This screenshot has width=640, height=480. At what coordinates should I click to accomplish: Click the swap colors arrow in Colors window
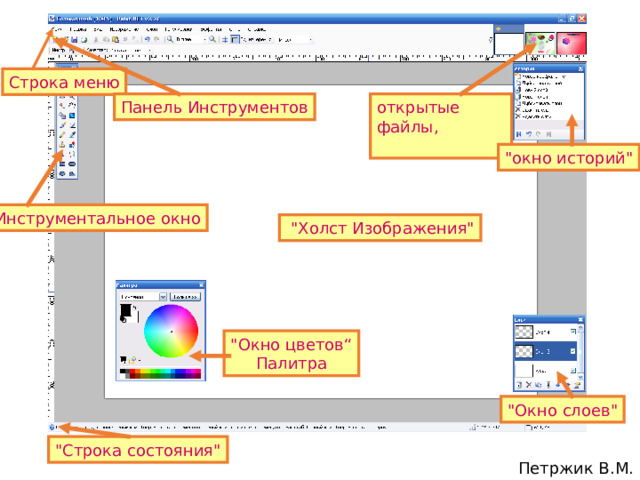[134, 307]
